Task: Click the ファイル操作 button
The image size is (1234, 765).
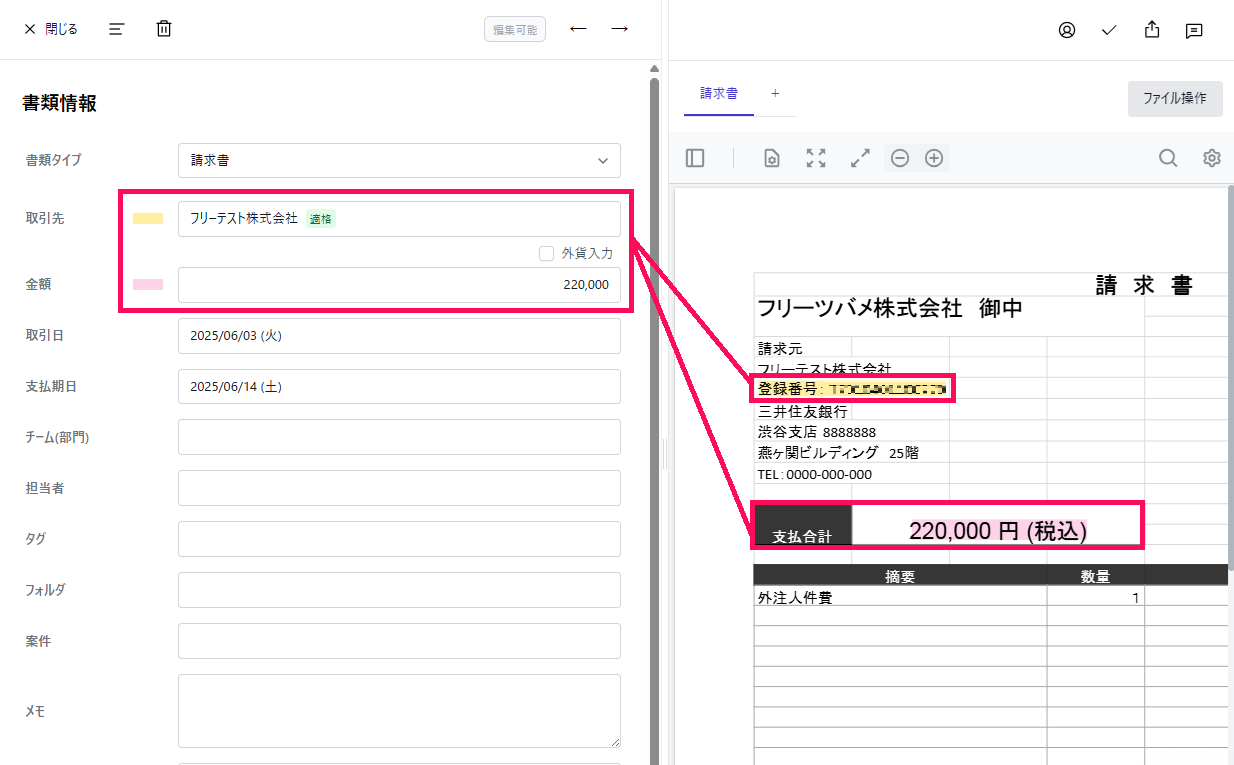Action: [x=1175, y=98]
